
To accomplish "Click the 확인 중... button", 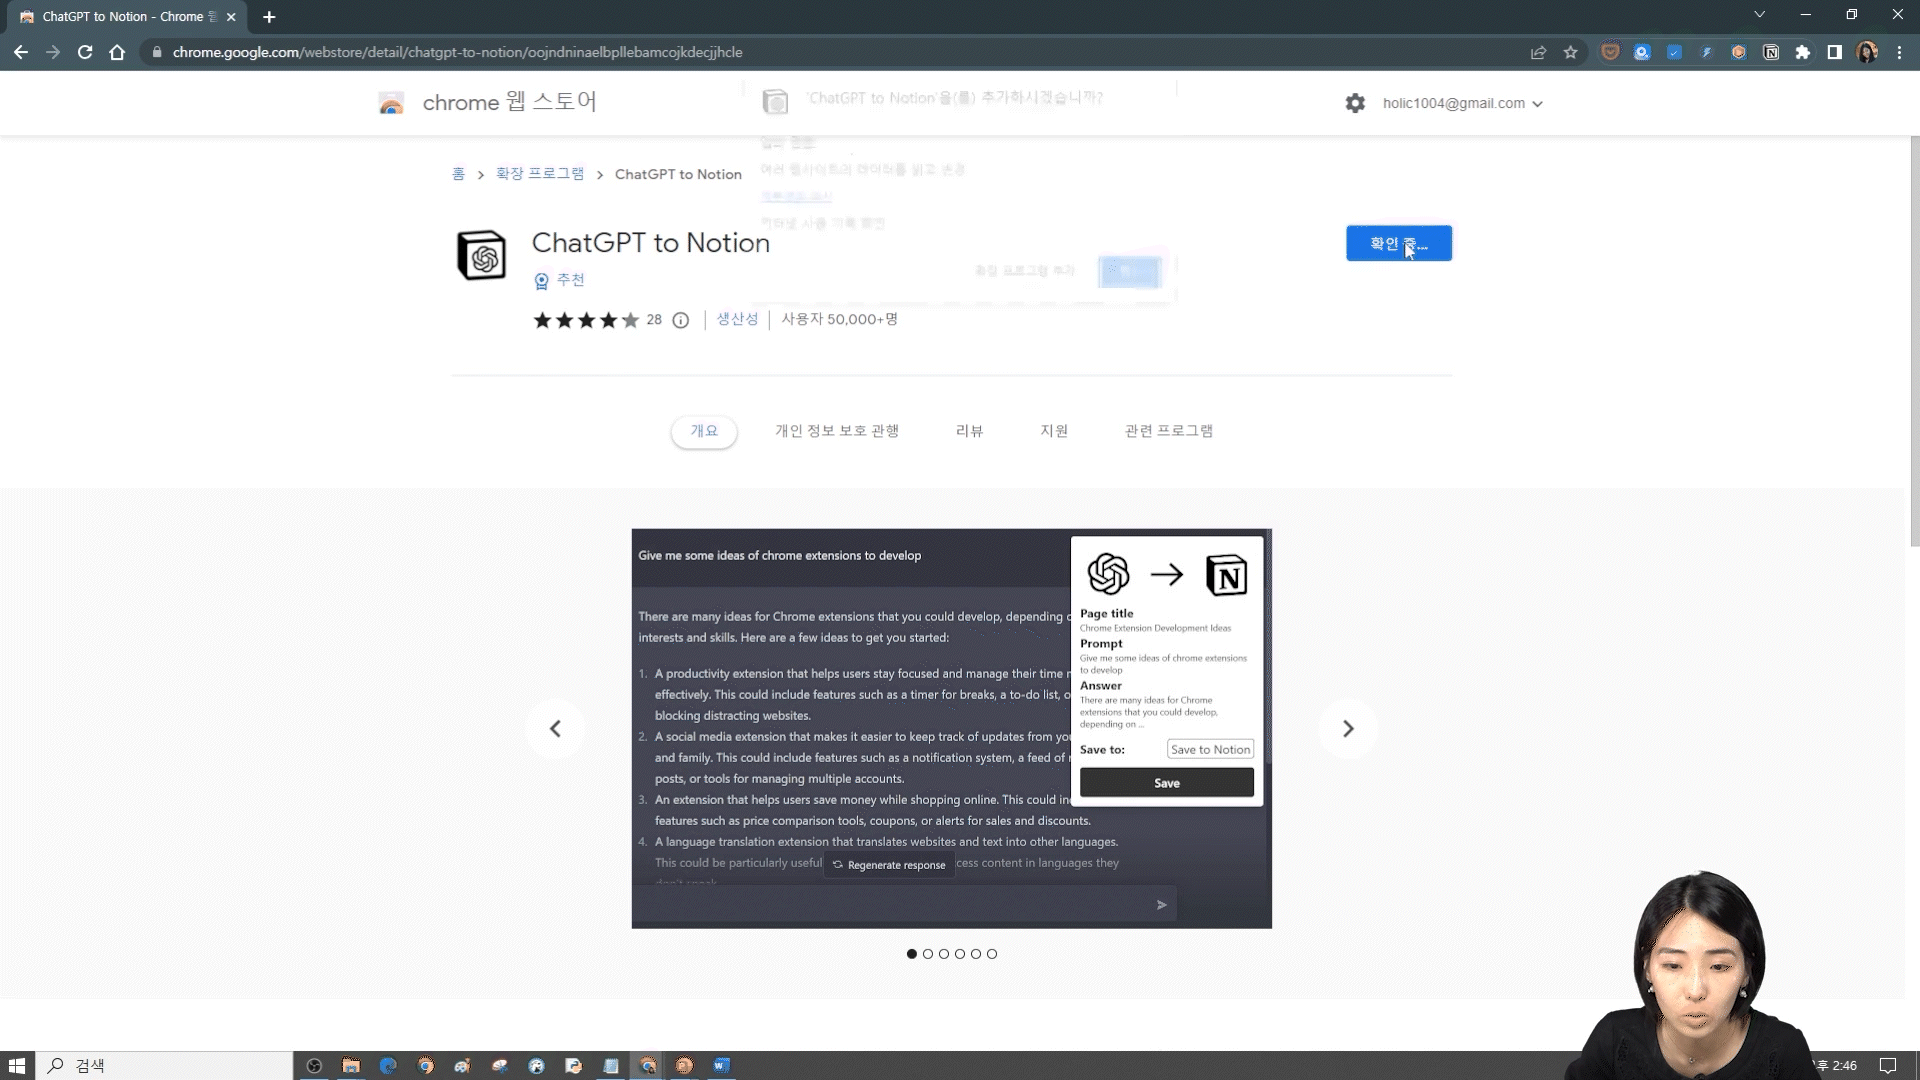I will pyautogui.click(x=1398, y=243).
